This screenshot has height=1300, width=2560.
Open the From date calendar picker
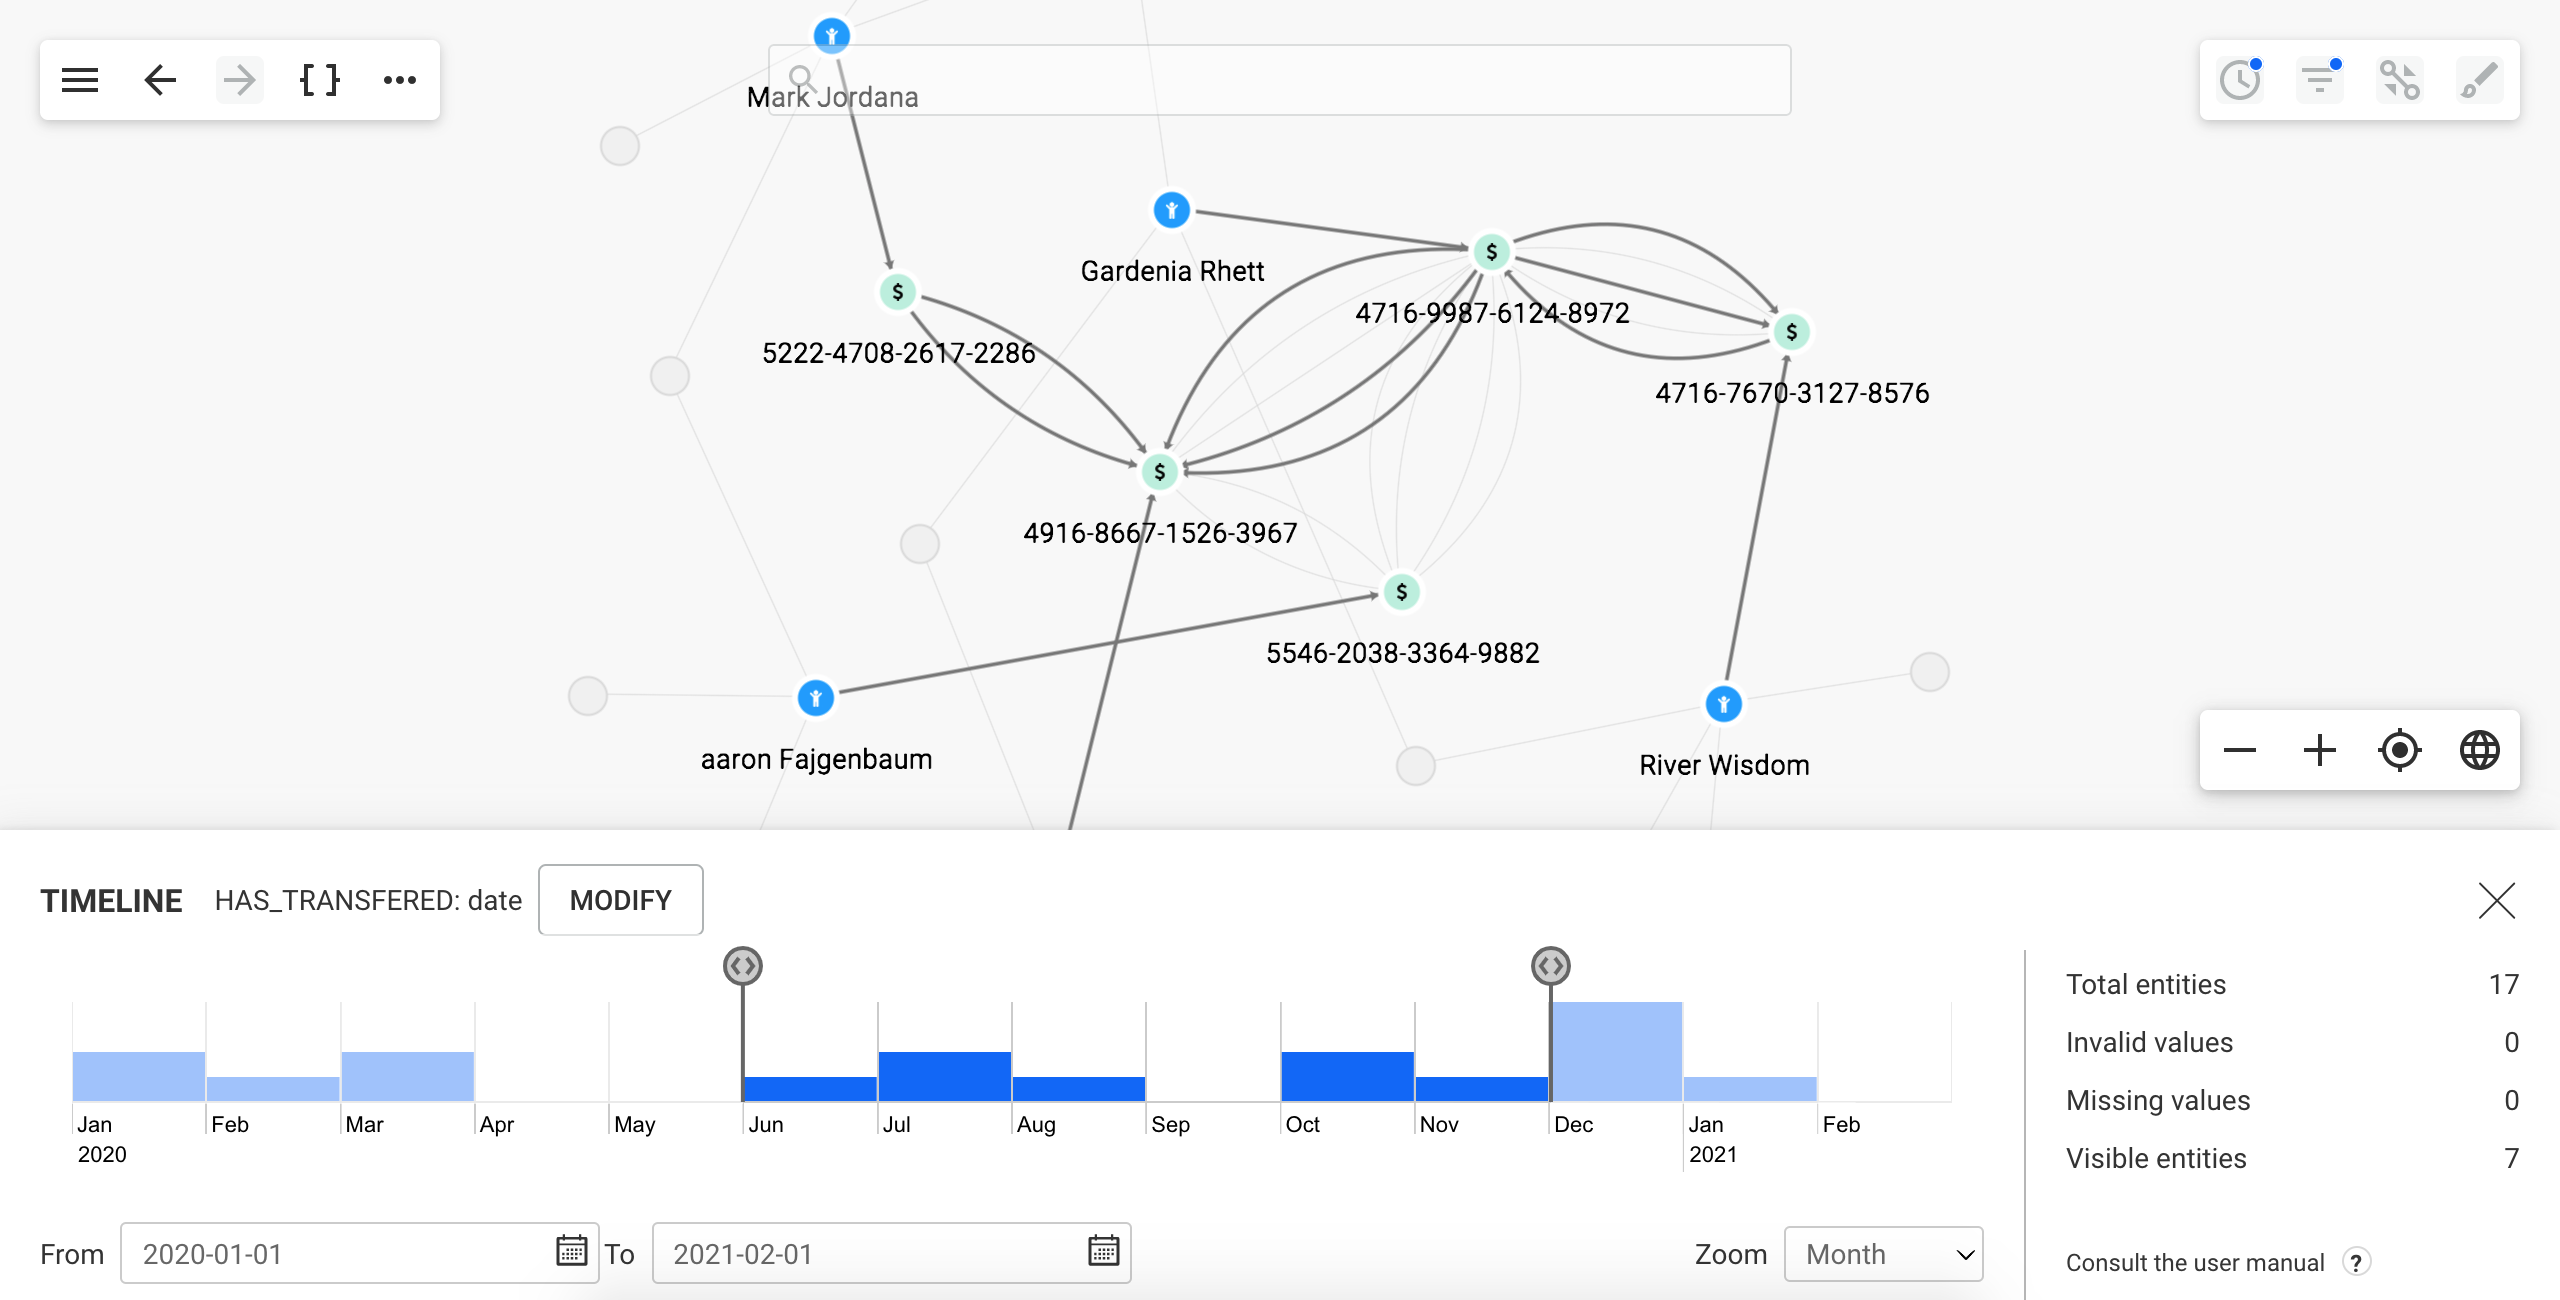tap(570, 1251)
